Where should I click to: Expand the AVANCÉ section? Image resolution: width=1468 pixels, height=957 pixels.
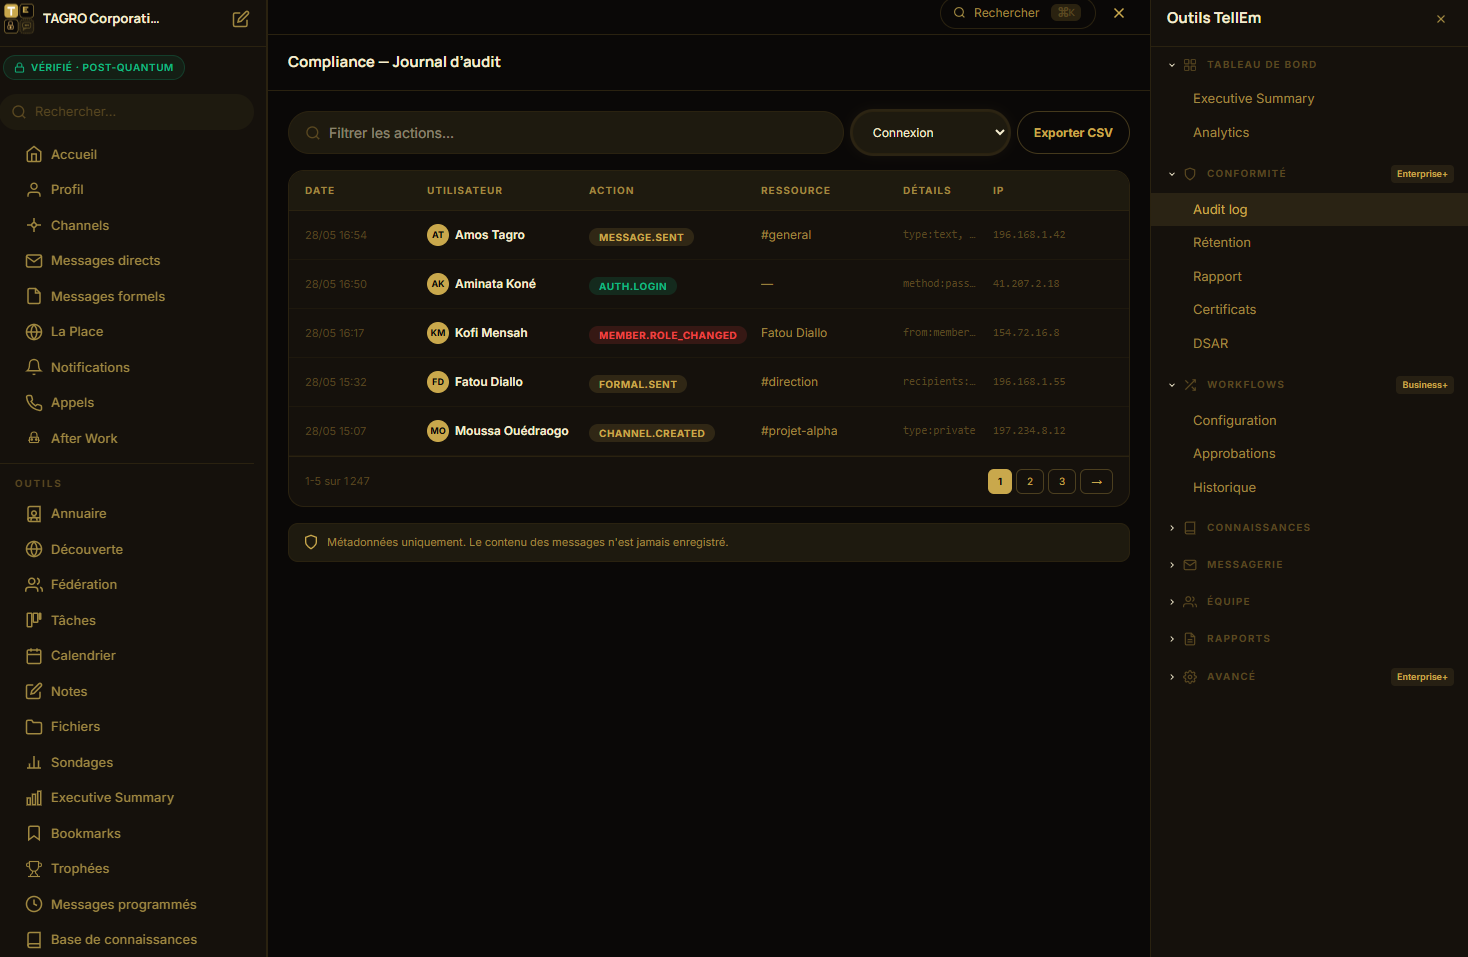[x=1172, y=677]
